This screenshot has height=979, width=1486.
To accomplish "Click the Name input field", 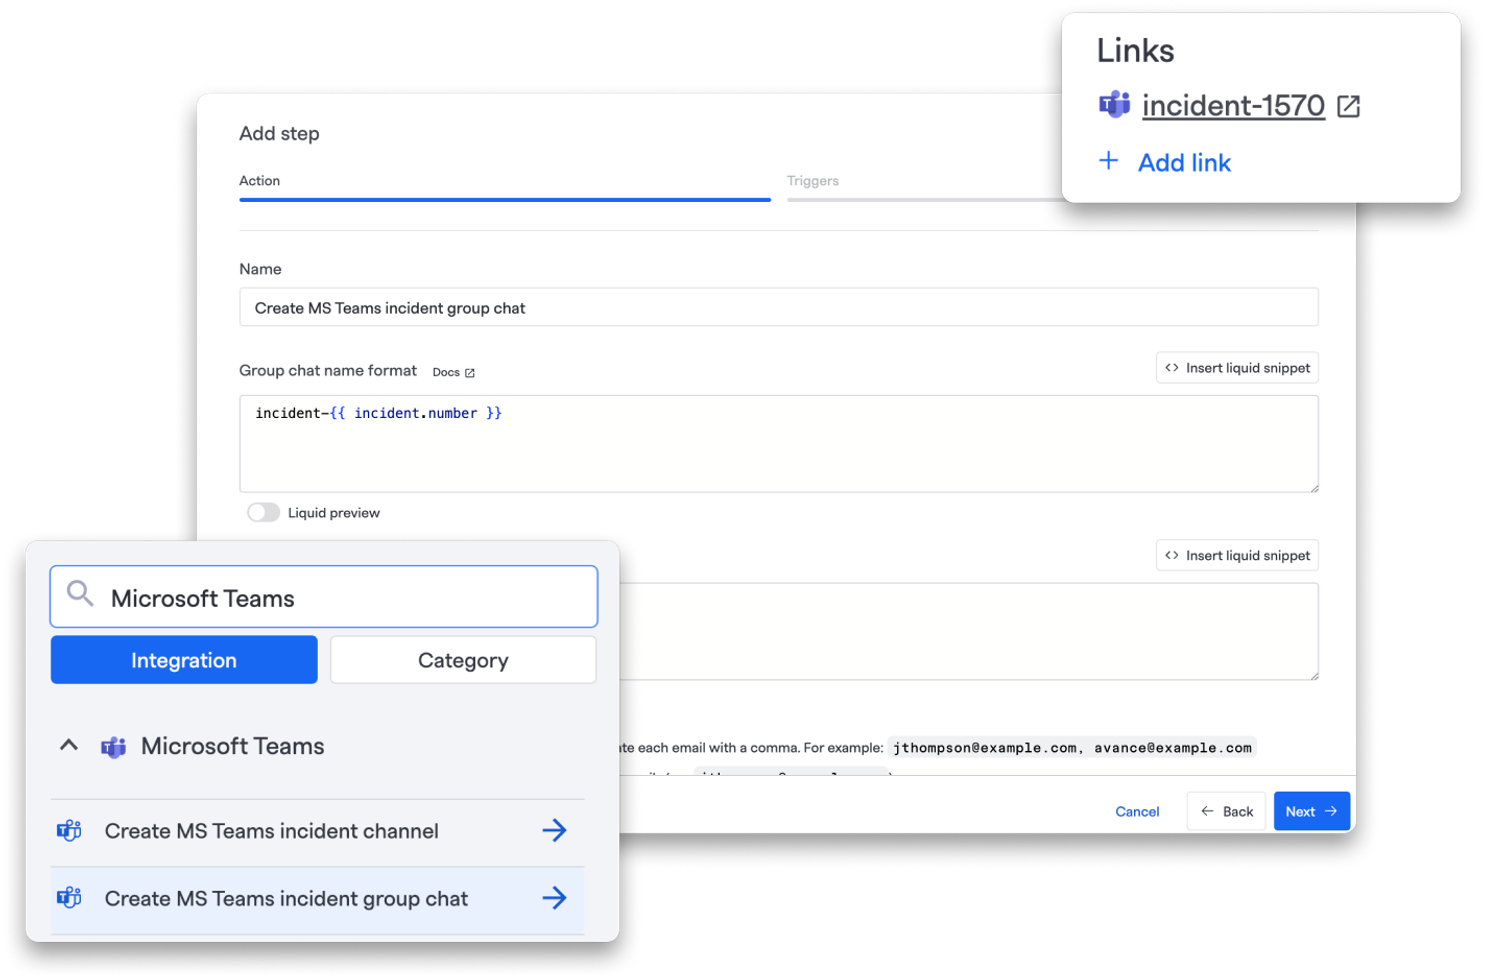I will 778,307.
